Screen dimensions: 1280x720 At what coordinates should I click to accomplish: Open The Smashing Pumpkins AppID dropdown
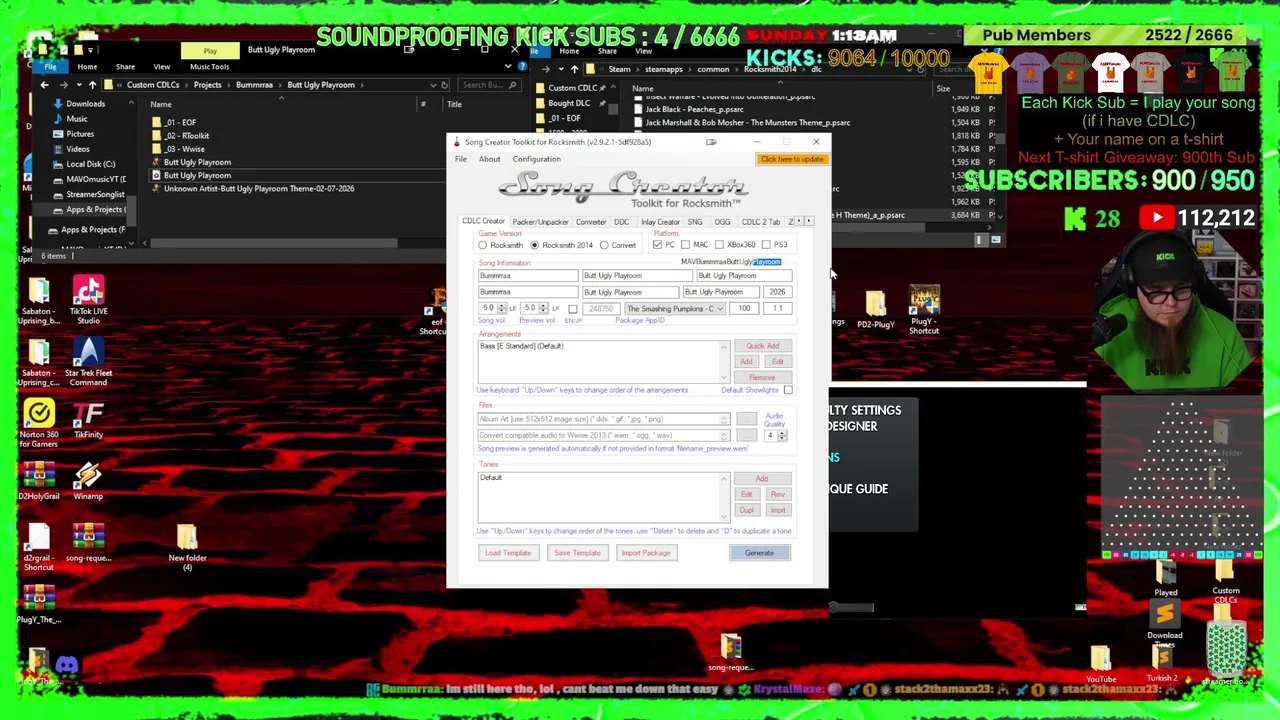pos(674,309)
